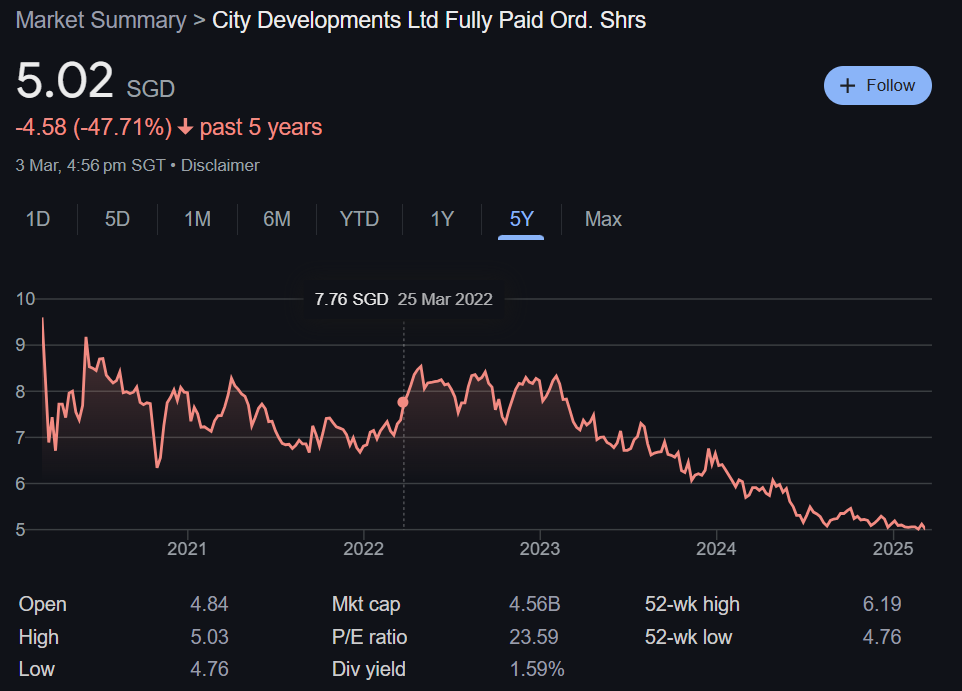The height and width of the screenshot is (691, 962).
Task: Click the 2024 x-axis label
Action: click(716, 549)
